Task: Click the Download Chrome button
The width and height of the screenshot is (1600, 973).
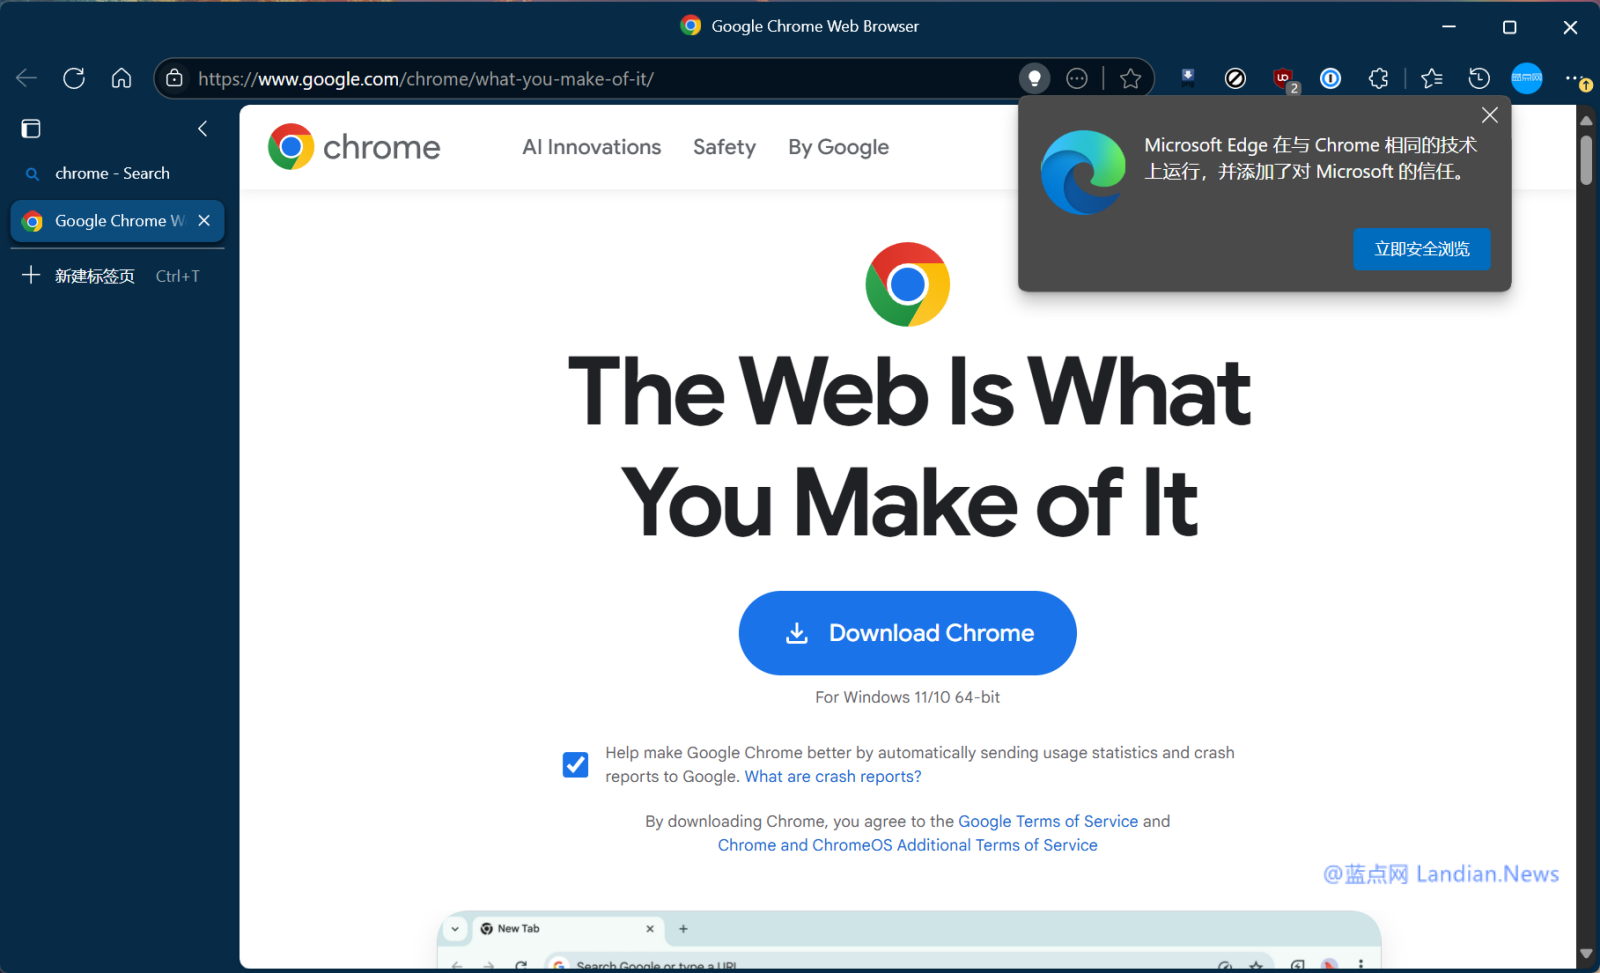Action: coord(907,633)
